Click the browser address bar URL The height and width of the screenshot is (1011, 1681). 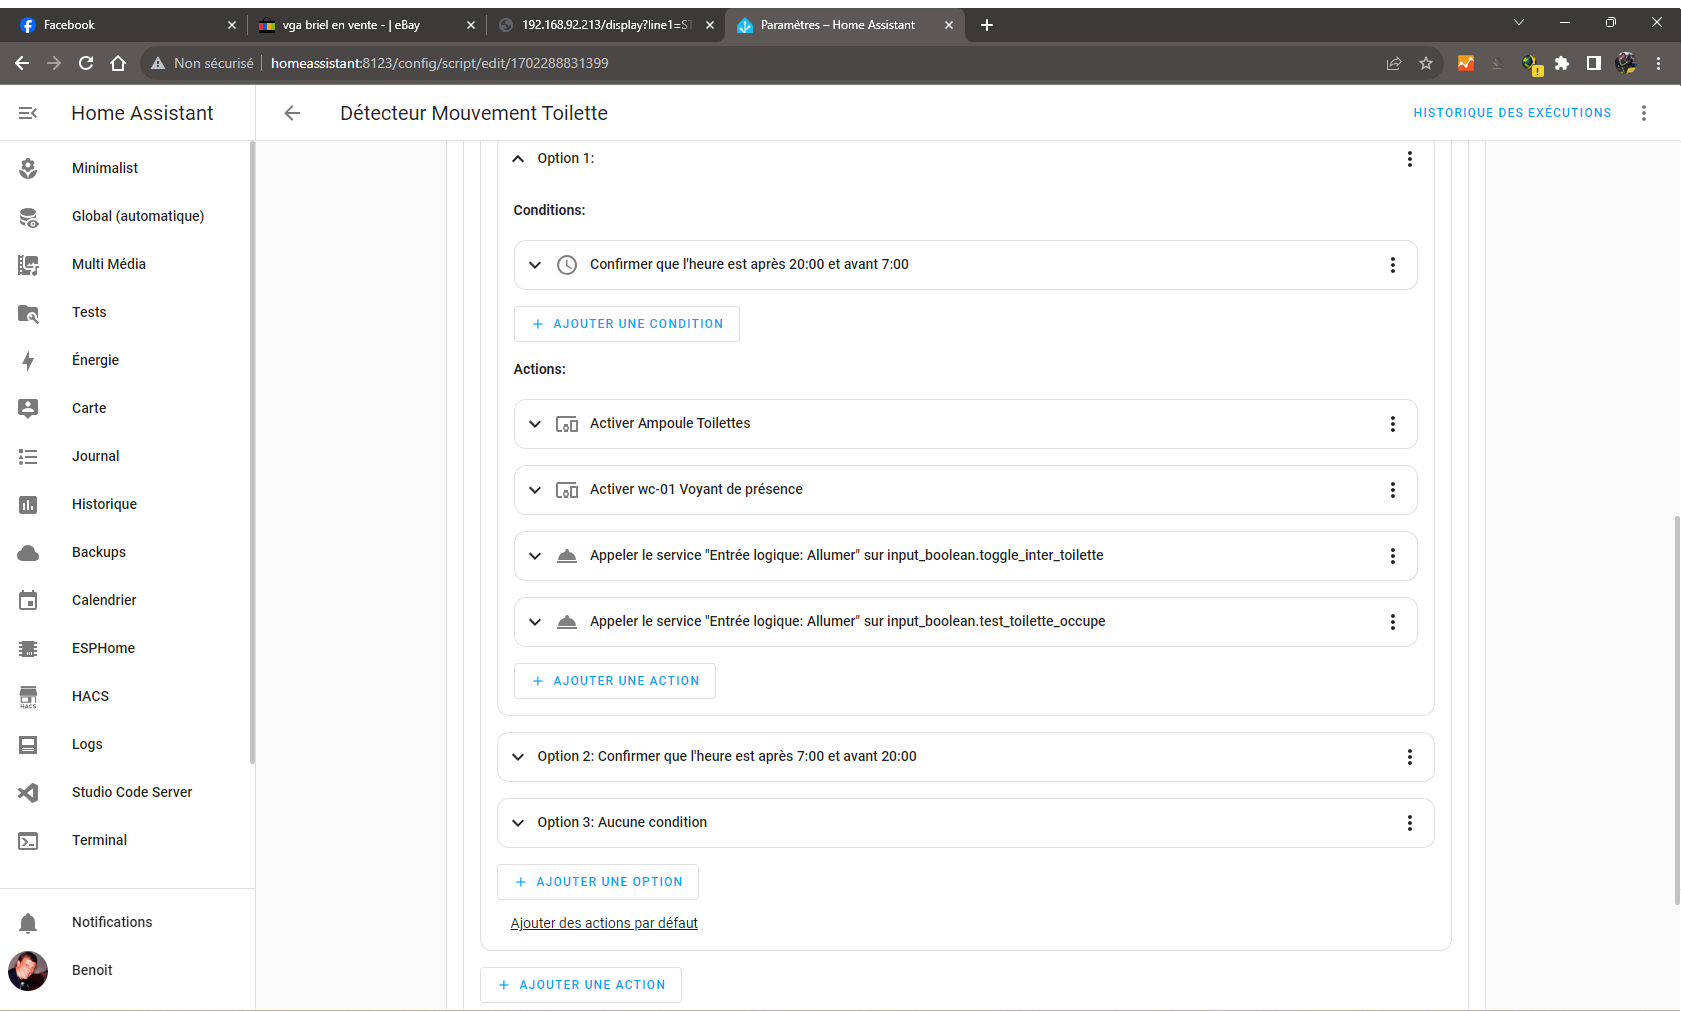(x=440, y=63)
